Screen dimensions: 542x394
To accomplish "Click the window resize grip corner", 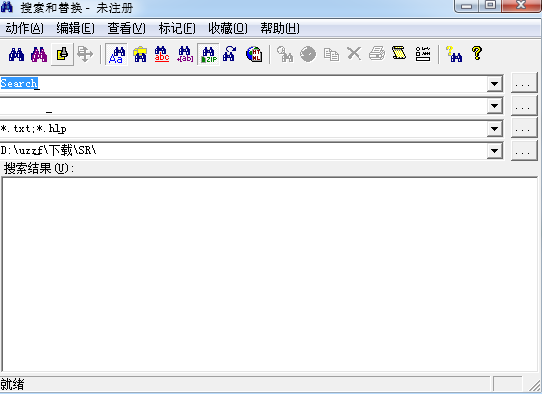I will [x=535, y=385].
